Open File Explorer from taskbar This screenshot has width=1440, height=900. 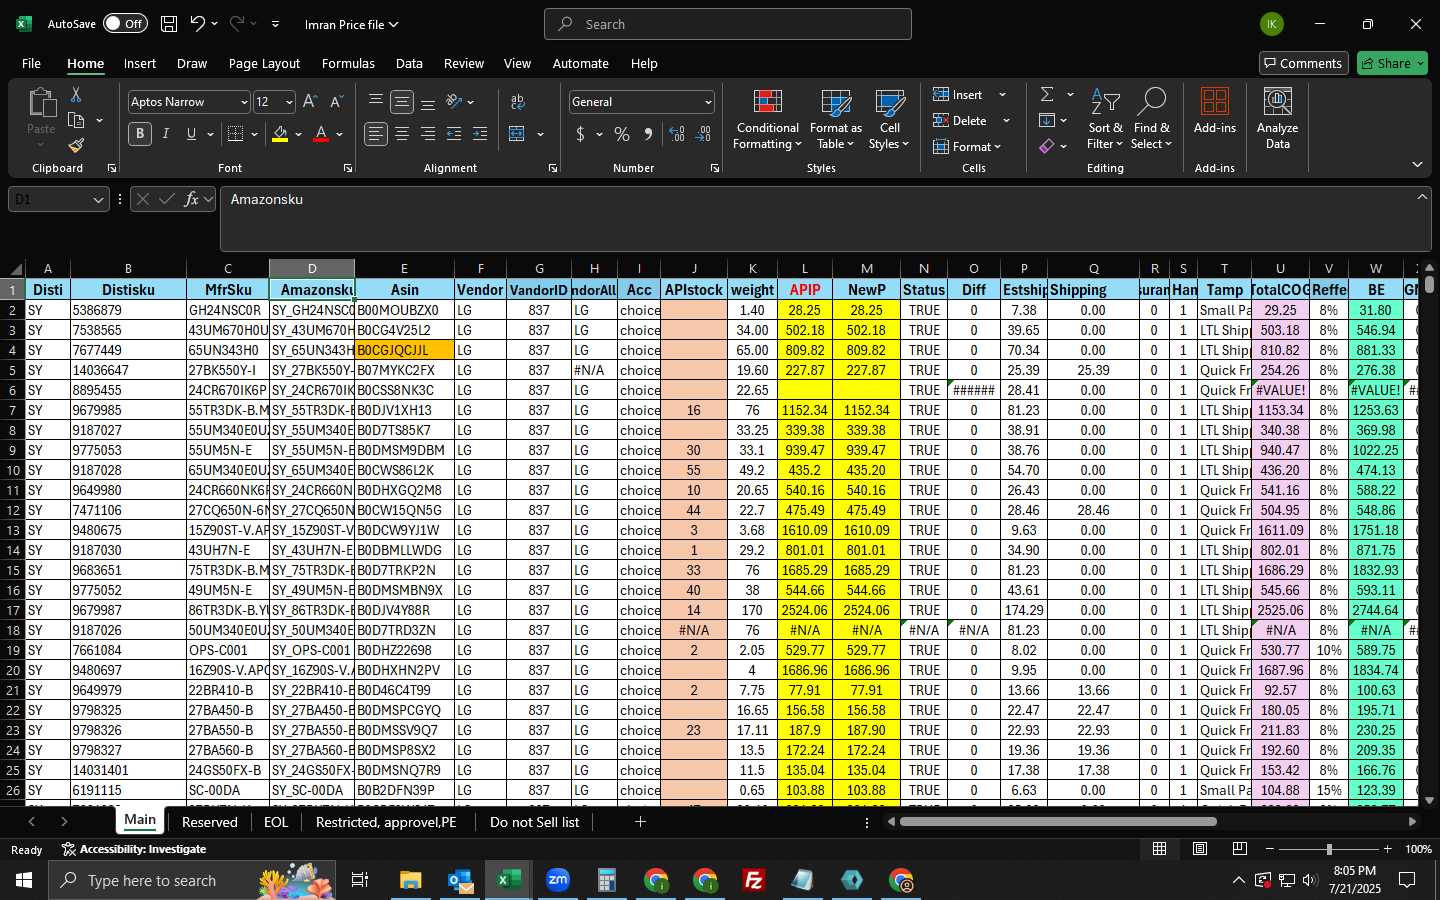410,880
